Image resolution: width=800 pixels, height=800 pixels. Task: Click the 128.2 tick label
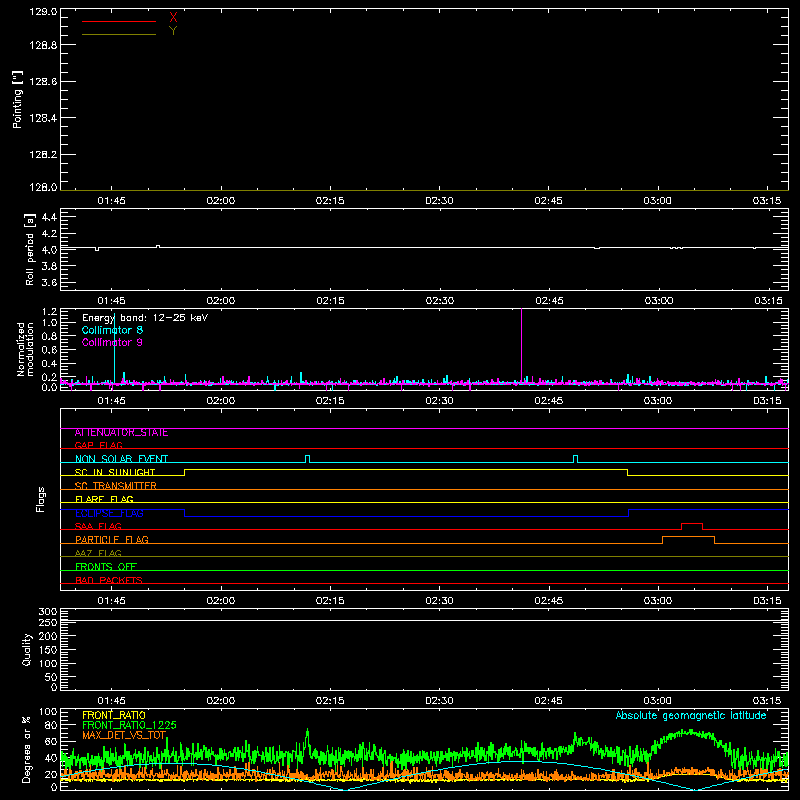(43, 155)
